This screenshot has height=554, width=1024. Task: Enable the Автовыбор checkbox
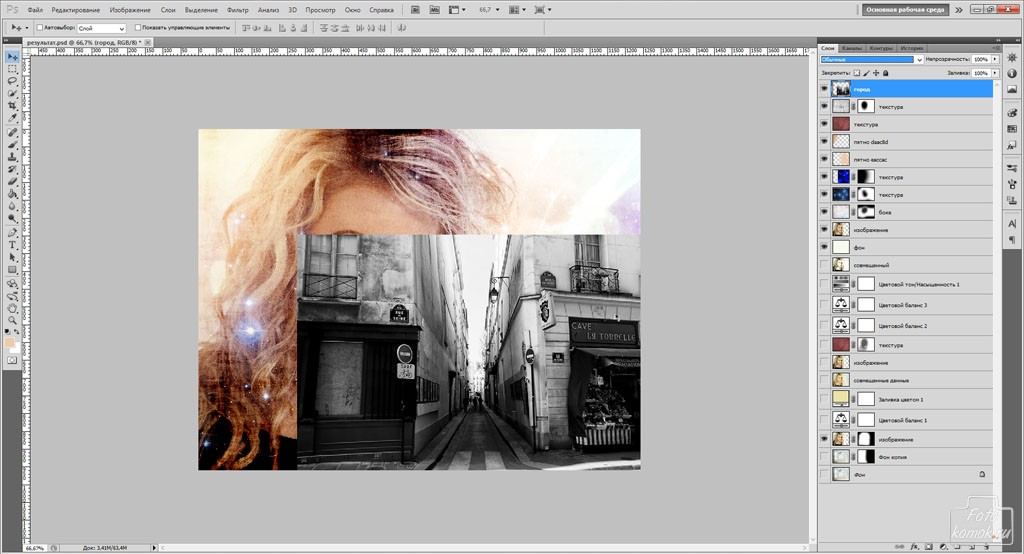point(39,28)
